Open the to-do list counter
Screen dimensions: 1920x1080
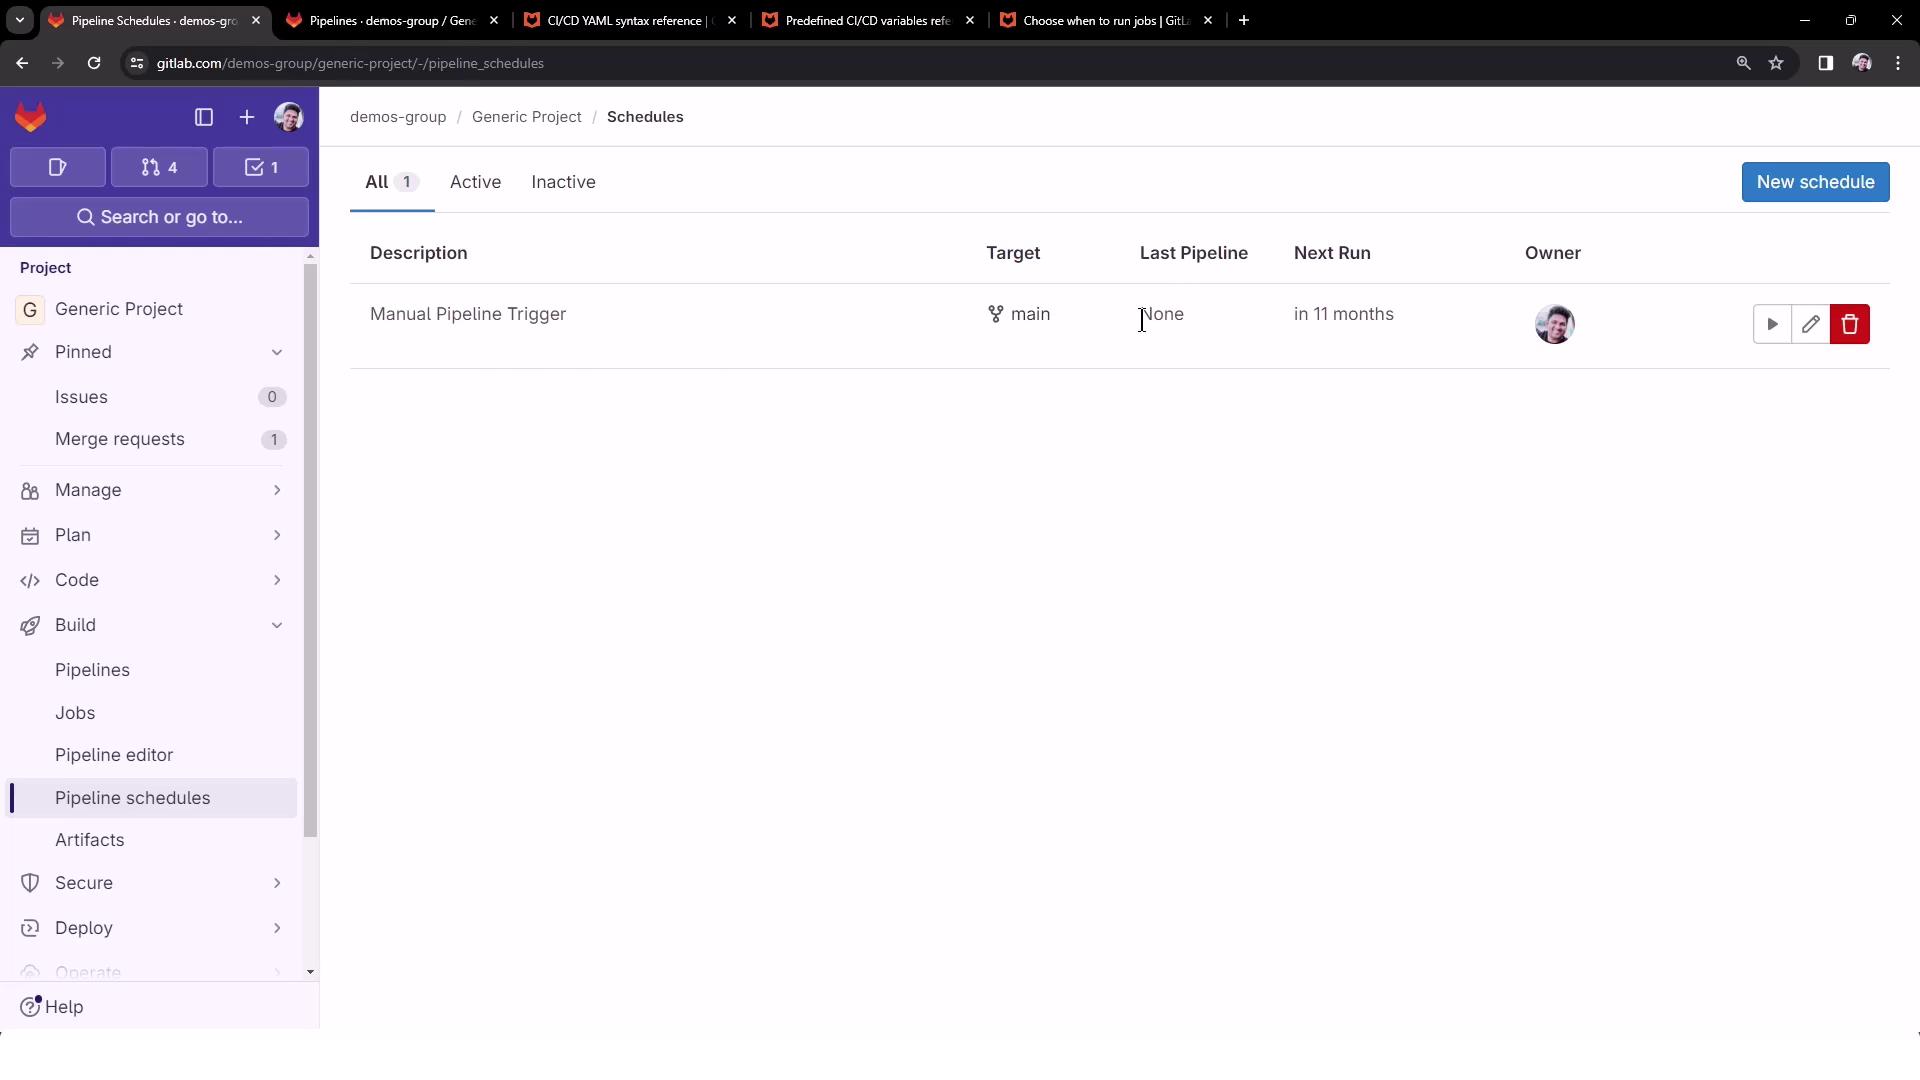261,167
